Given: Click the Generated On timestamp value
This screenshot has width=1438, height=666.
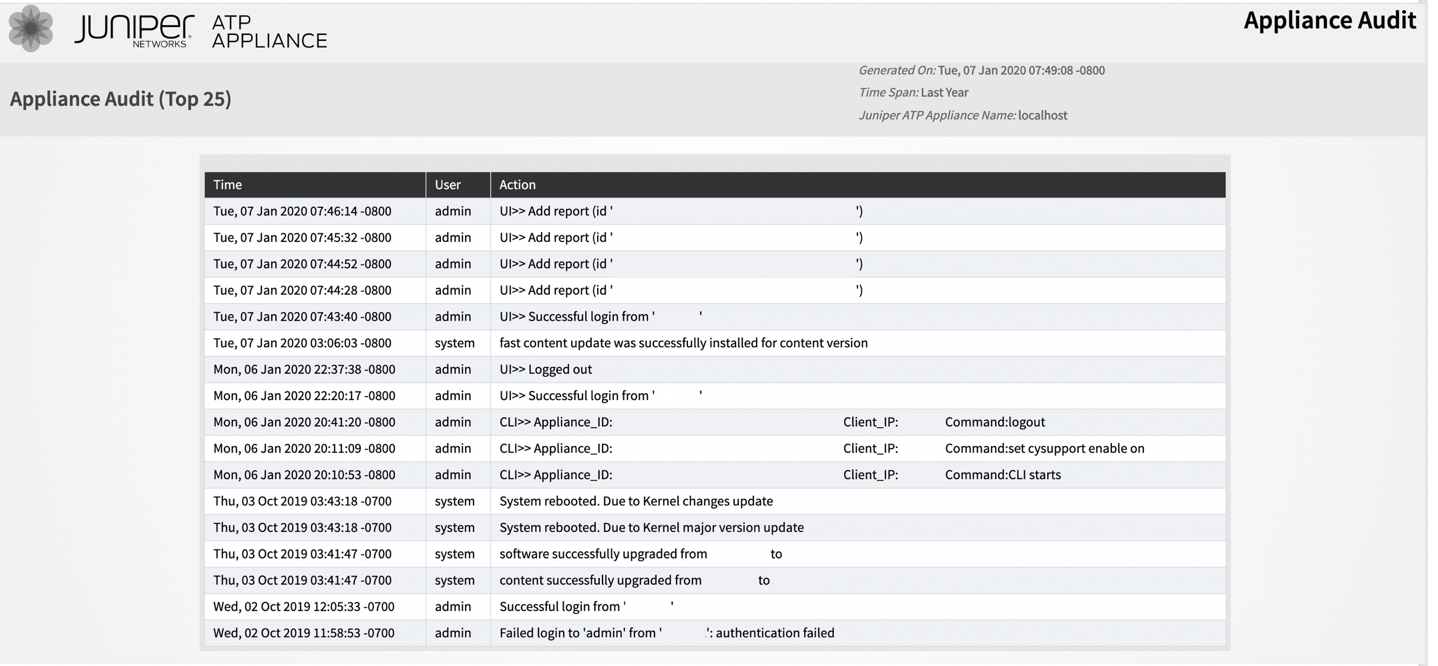Looking at the screenshot, I should click(1021, 70).
